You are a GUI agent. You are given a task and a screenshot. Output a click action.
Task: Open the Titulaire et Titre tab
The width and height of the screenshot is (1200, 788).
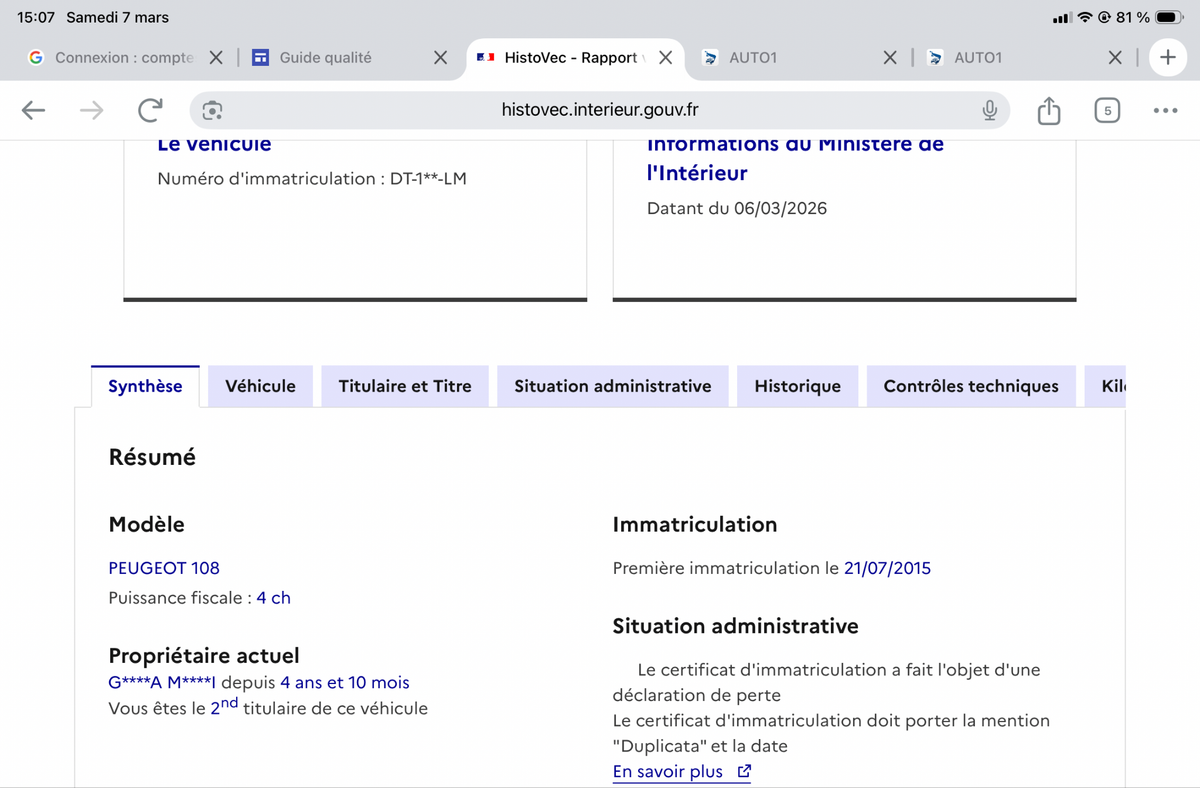(x=405, y=386)
